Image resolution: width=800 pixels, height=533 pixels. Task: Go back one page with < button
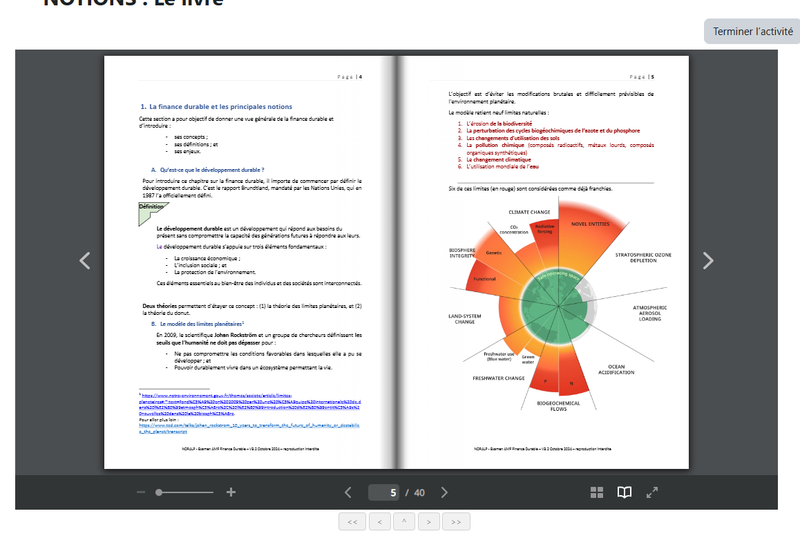pyautogui.click(x=380, y=522)
